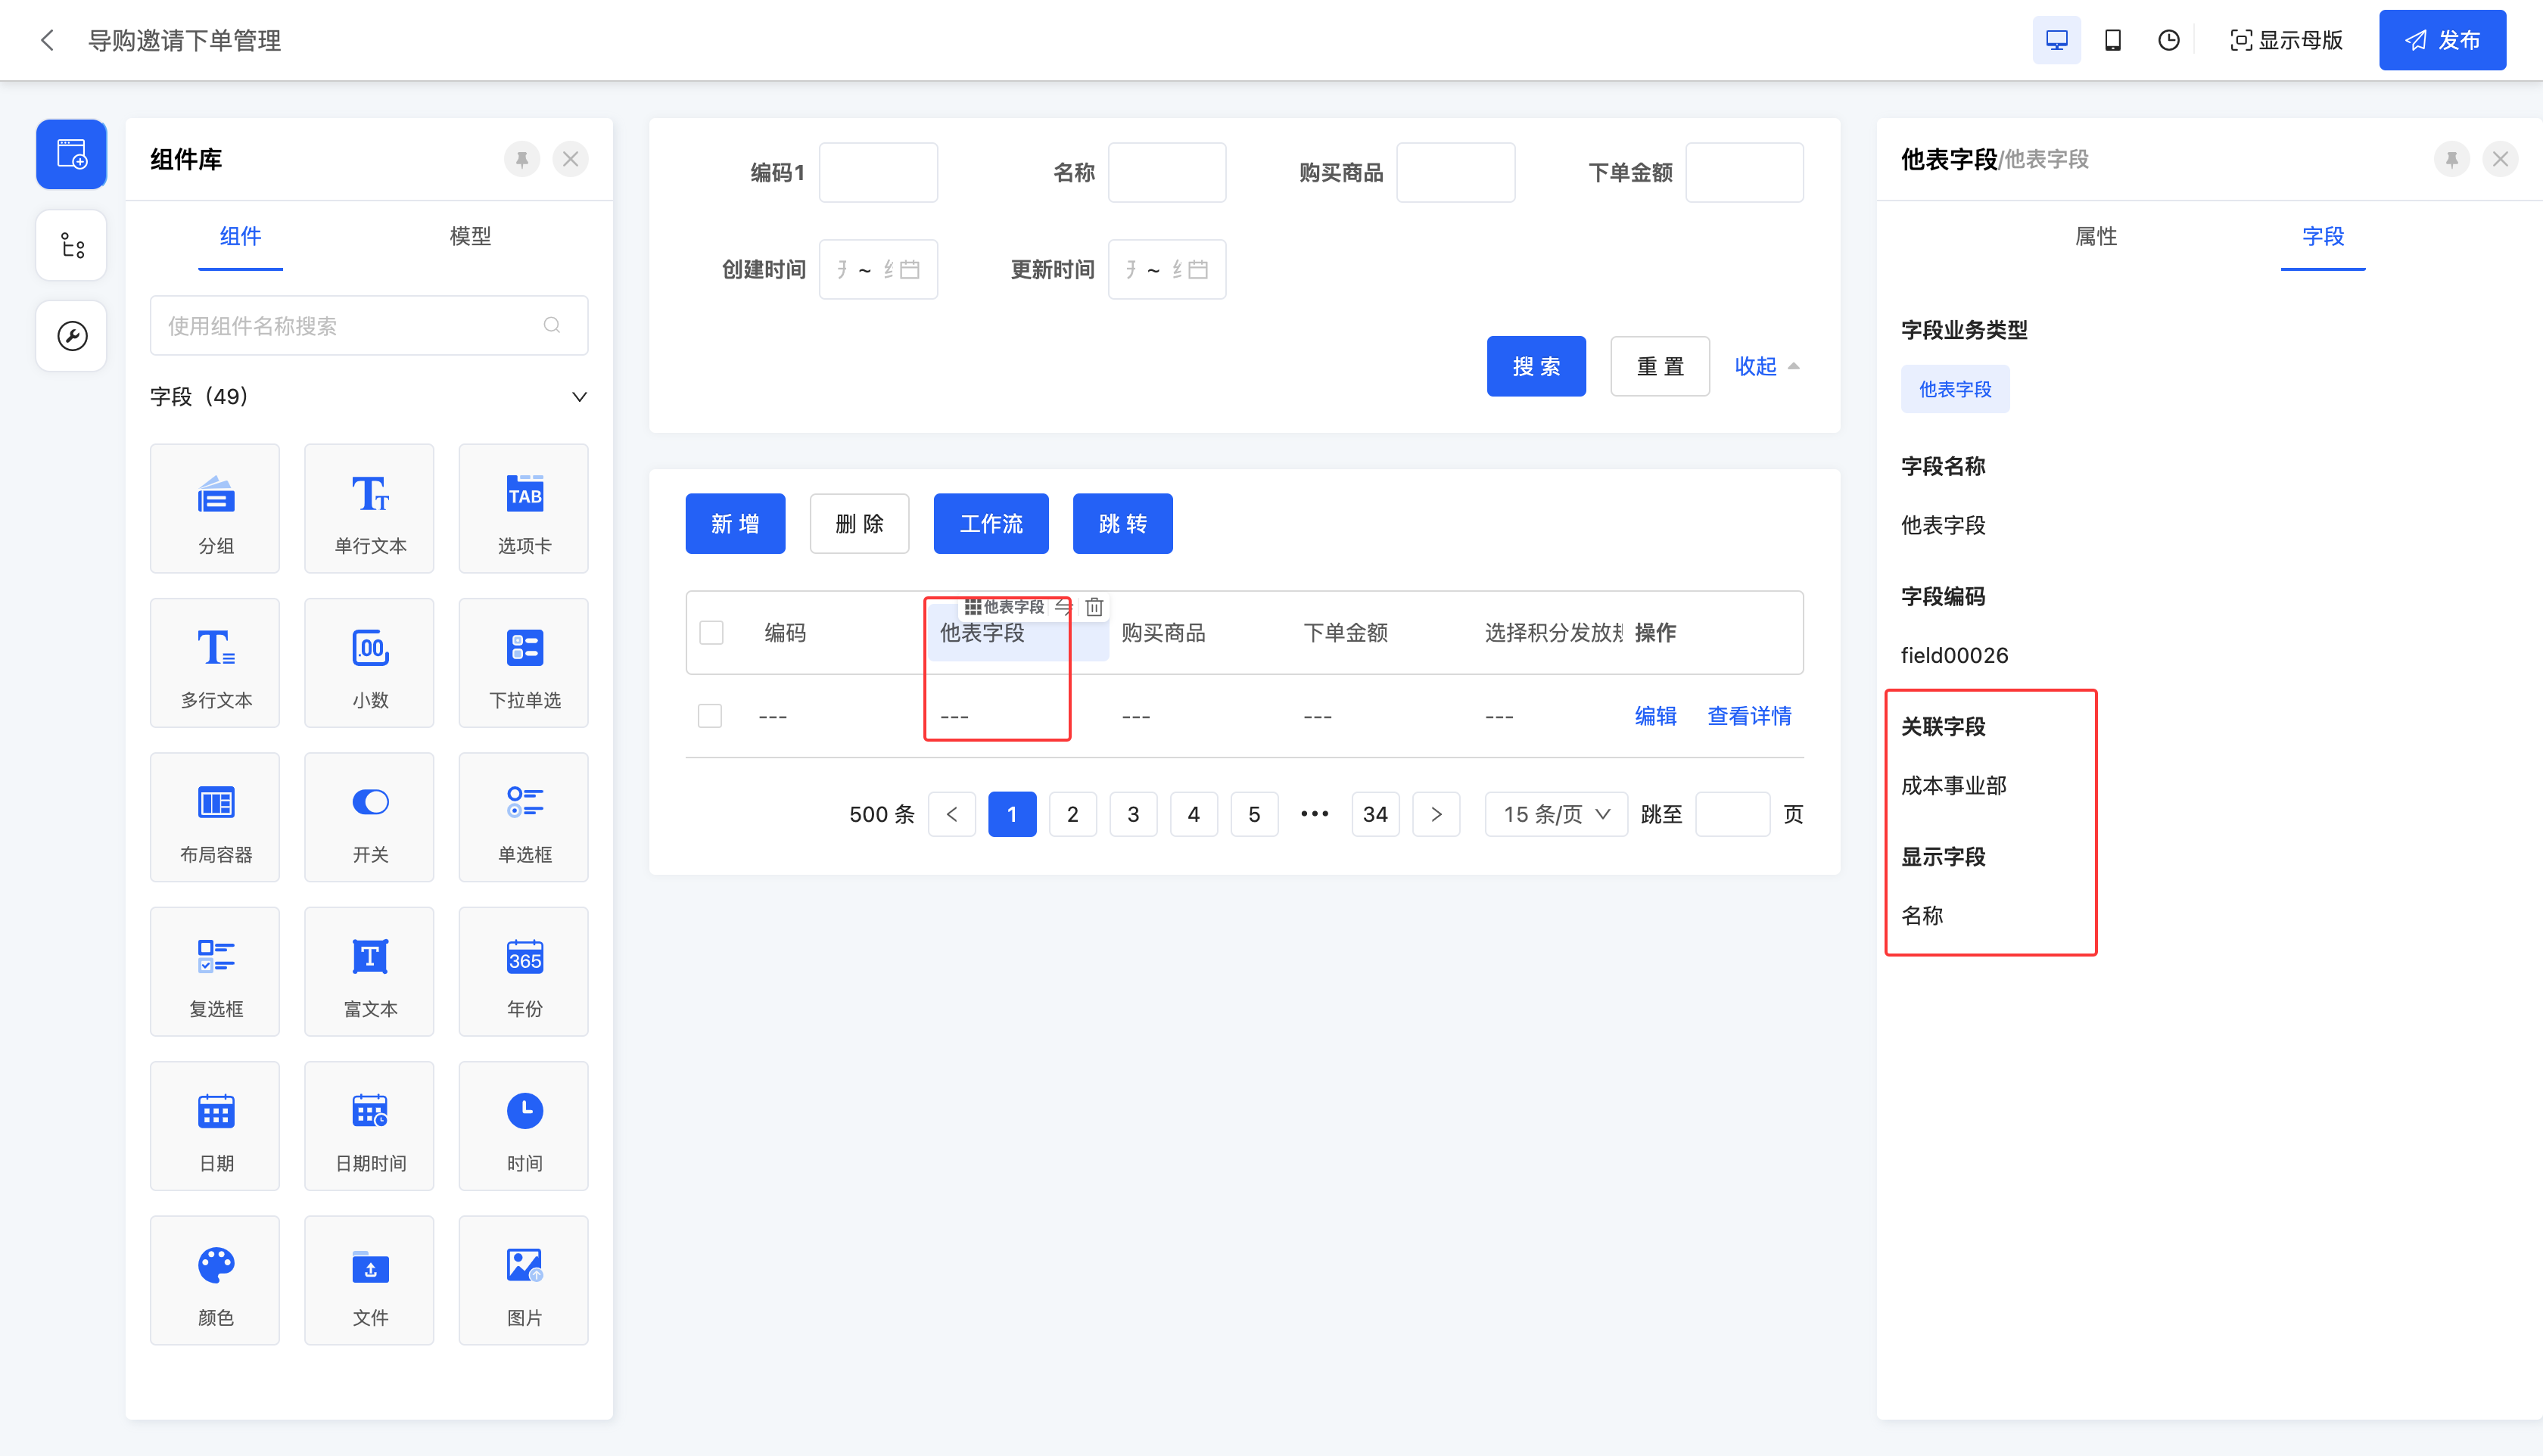
Task: Pick the 开关 switch component
Action: coord(369,817)
